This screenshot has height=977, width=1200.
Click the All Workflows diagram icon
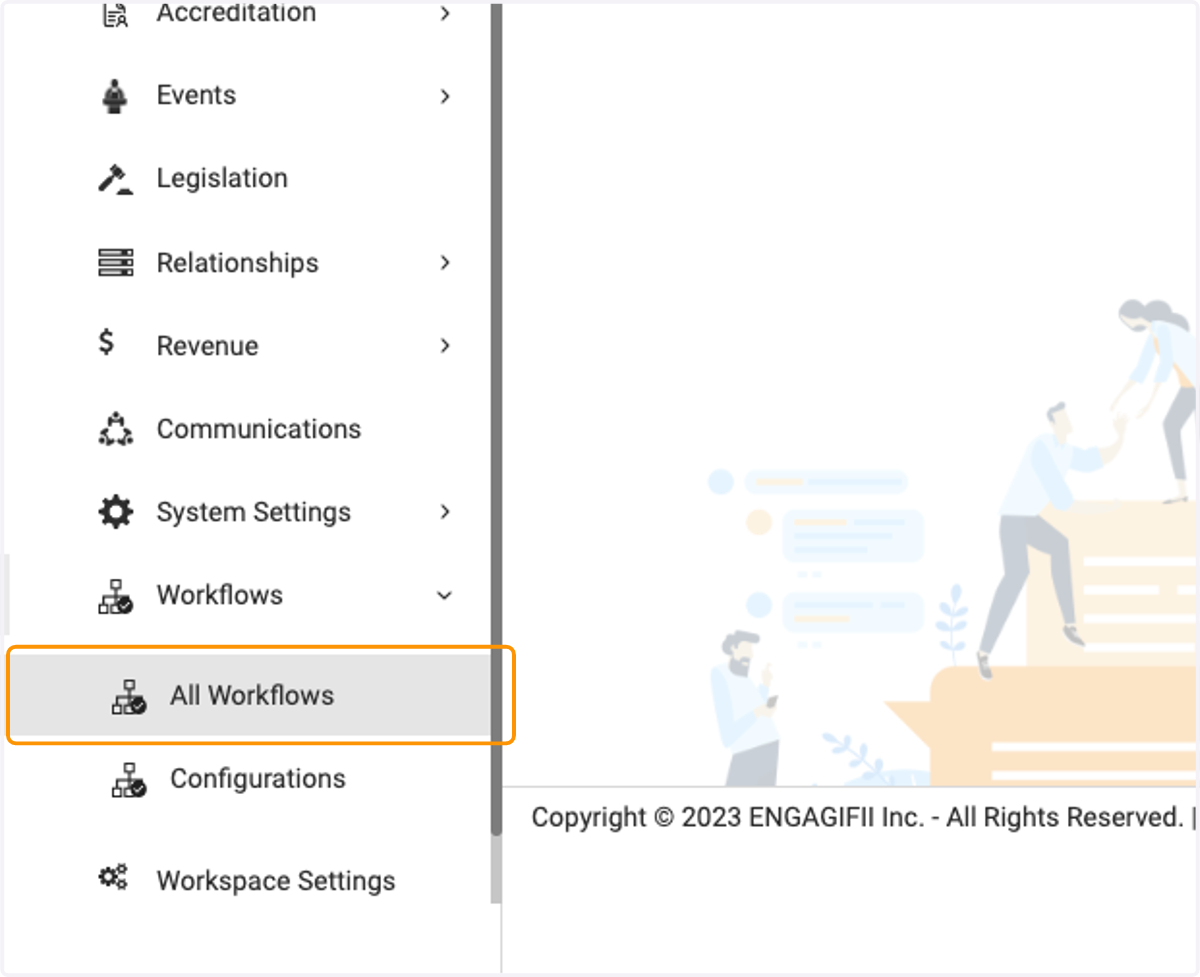128,696
